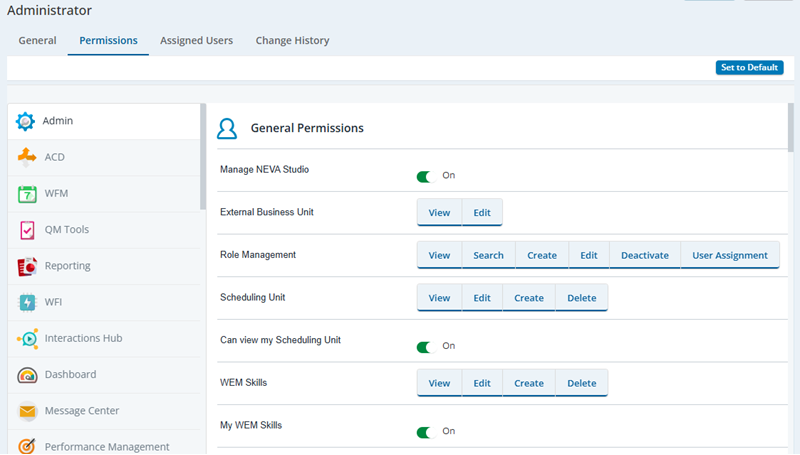This screenshot has height=455, width=800.
Task: Open the Reporting icon in sidebar
Action: coord(27,266)
